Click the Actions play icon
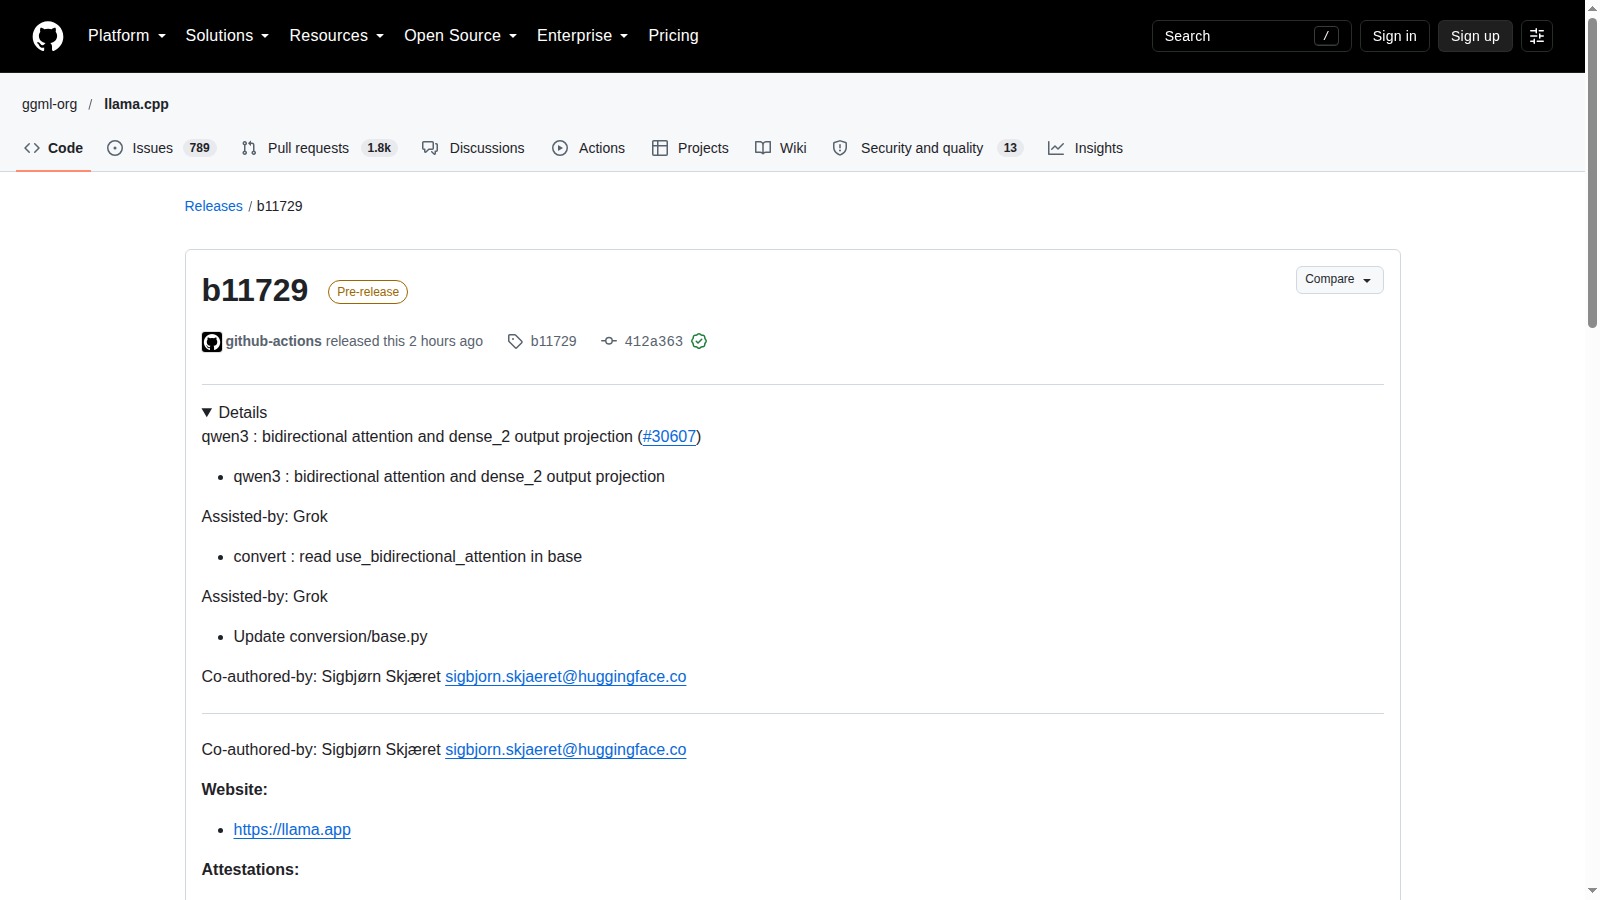1600x900 pixels. (x=560, y=148)
